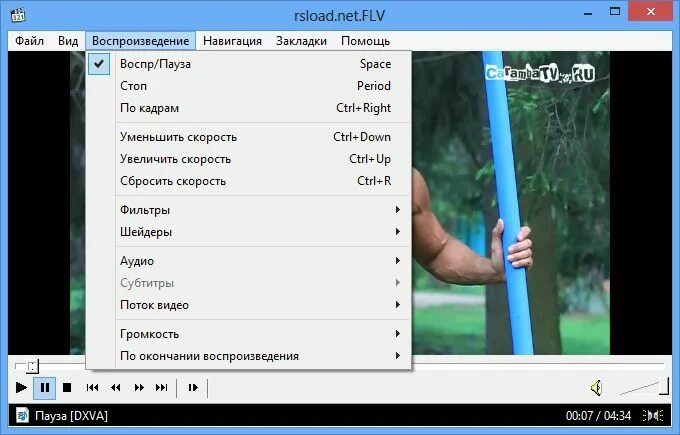The width and height of the screenshot is (680, 435).
Task: Click the volume slider
Action: pos(644,387)
